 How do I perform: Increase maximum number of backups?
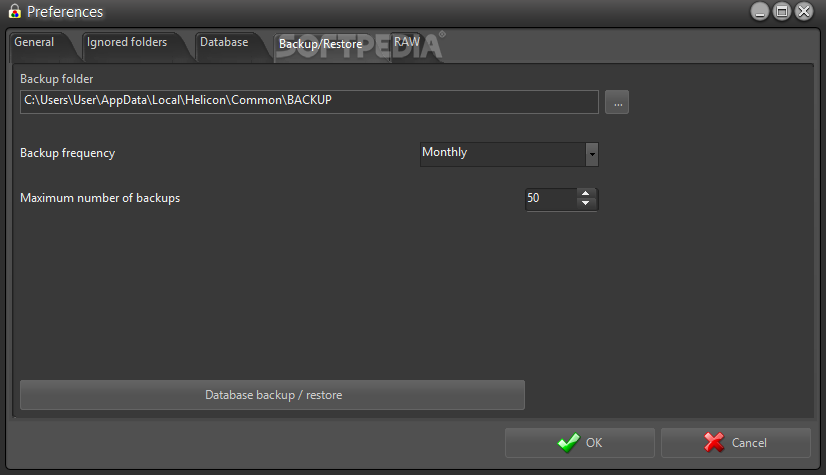click(x=586, y=194)
